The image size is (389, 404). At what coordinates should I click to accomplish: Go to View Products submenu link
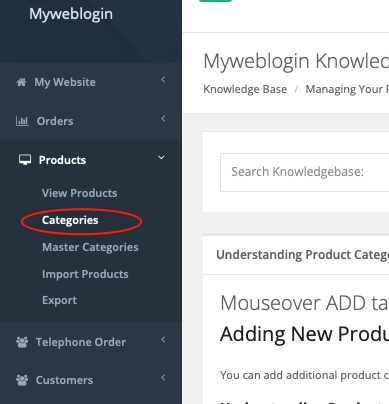[79, 193]
